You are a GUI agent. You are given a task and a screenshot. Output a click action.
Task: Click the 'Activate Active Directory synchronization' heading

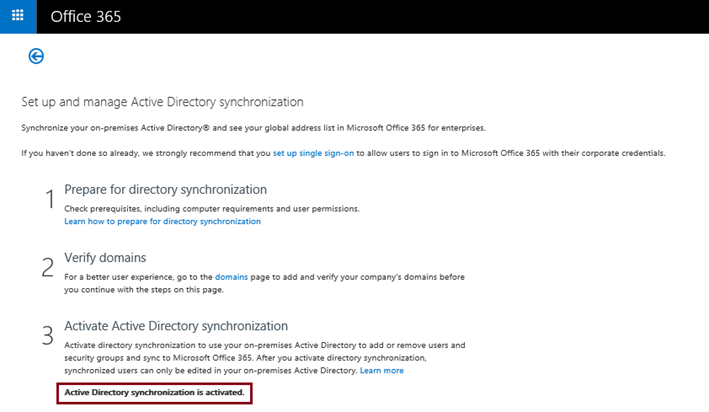(x=176, y=326)
